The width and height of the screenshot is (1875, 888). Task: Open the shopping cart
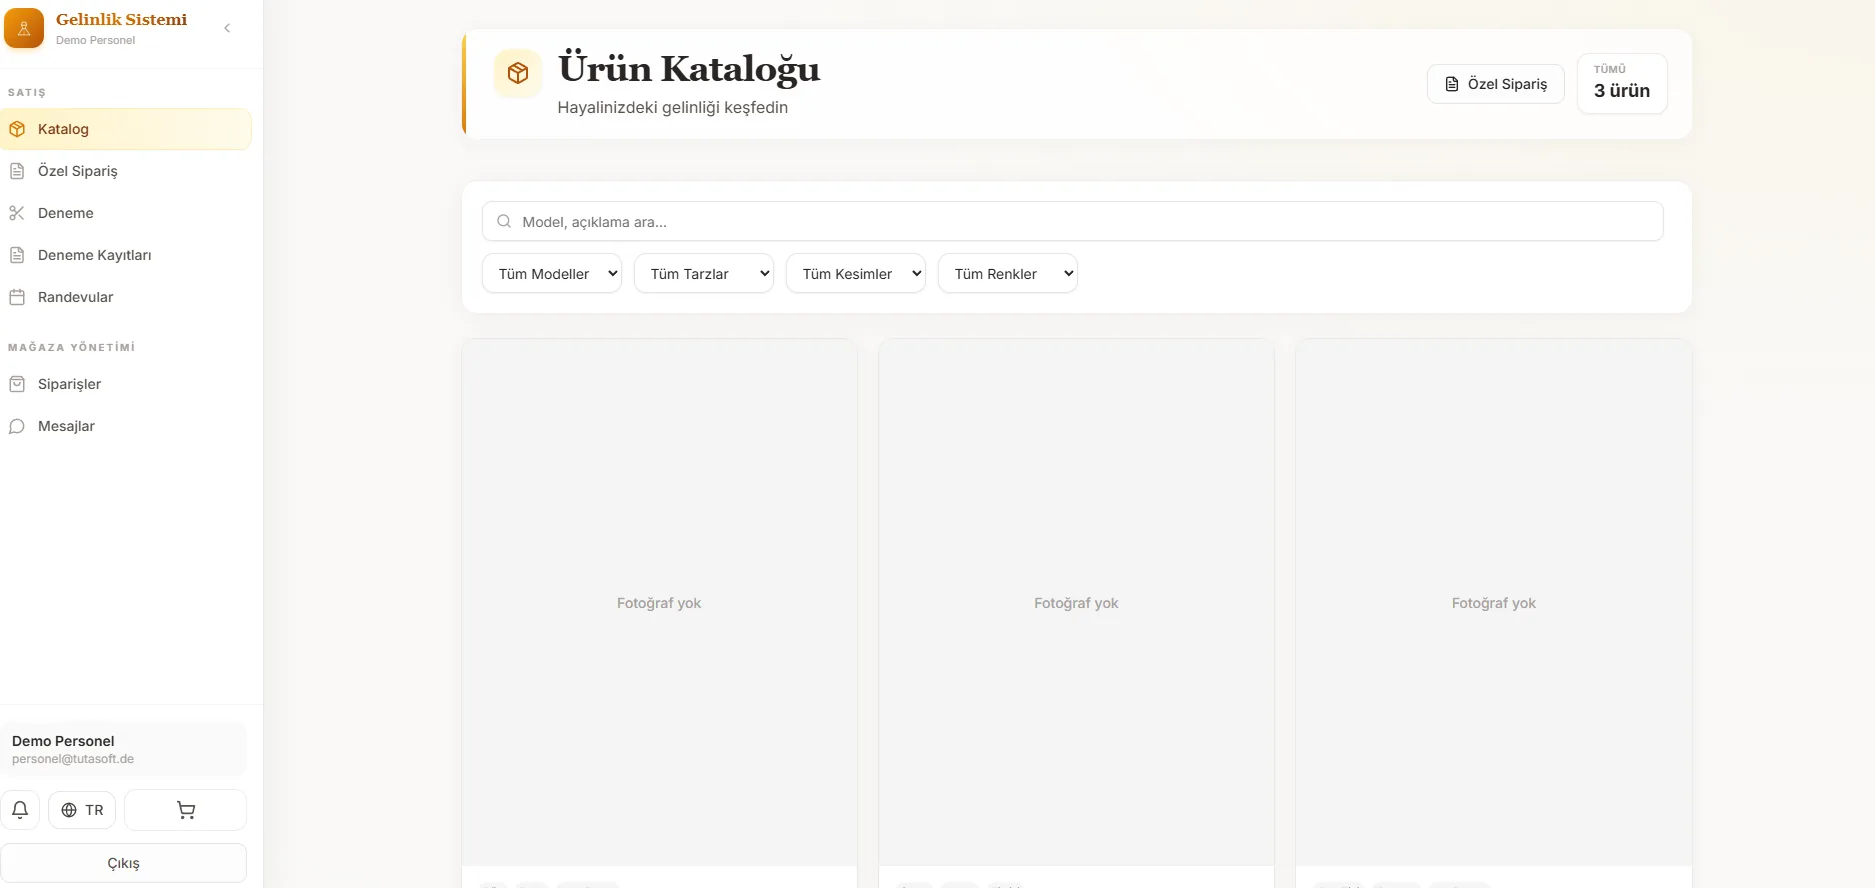[x=186, y=810]
